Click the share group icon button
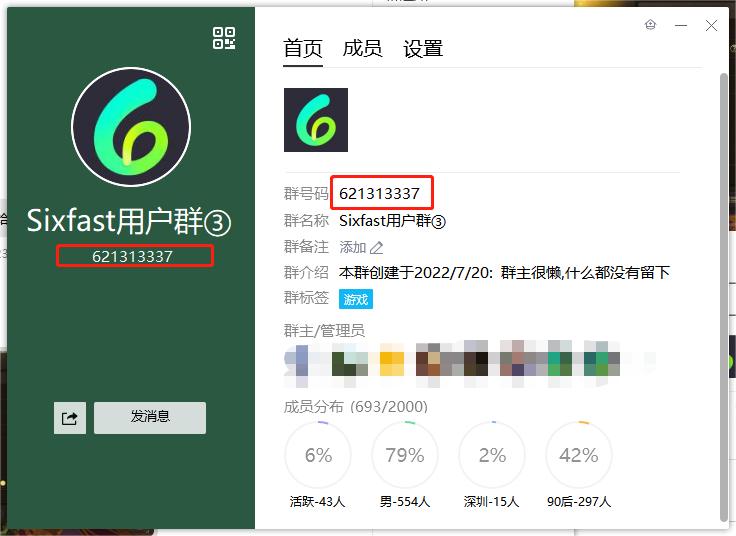 [70, 418]
